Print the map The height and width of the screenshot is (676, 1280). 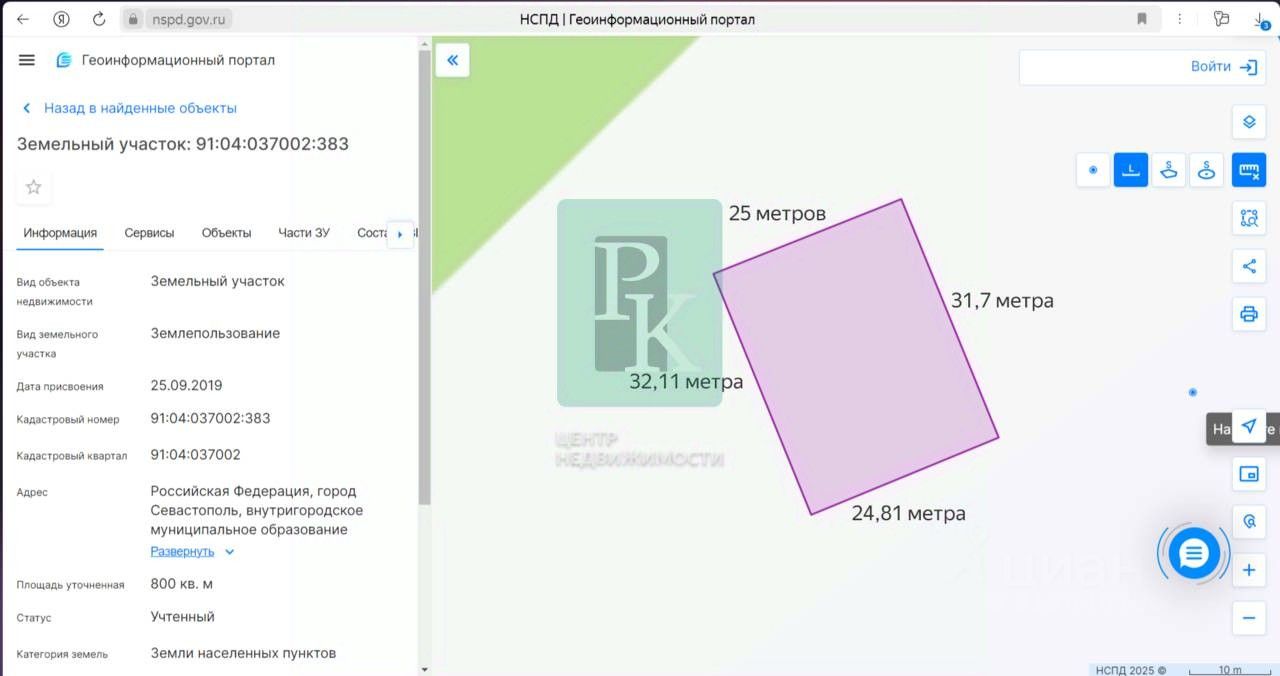[x=1249, y=314]
